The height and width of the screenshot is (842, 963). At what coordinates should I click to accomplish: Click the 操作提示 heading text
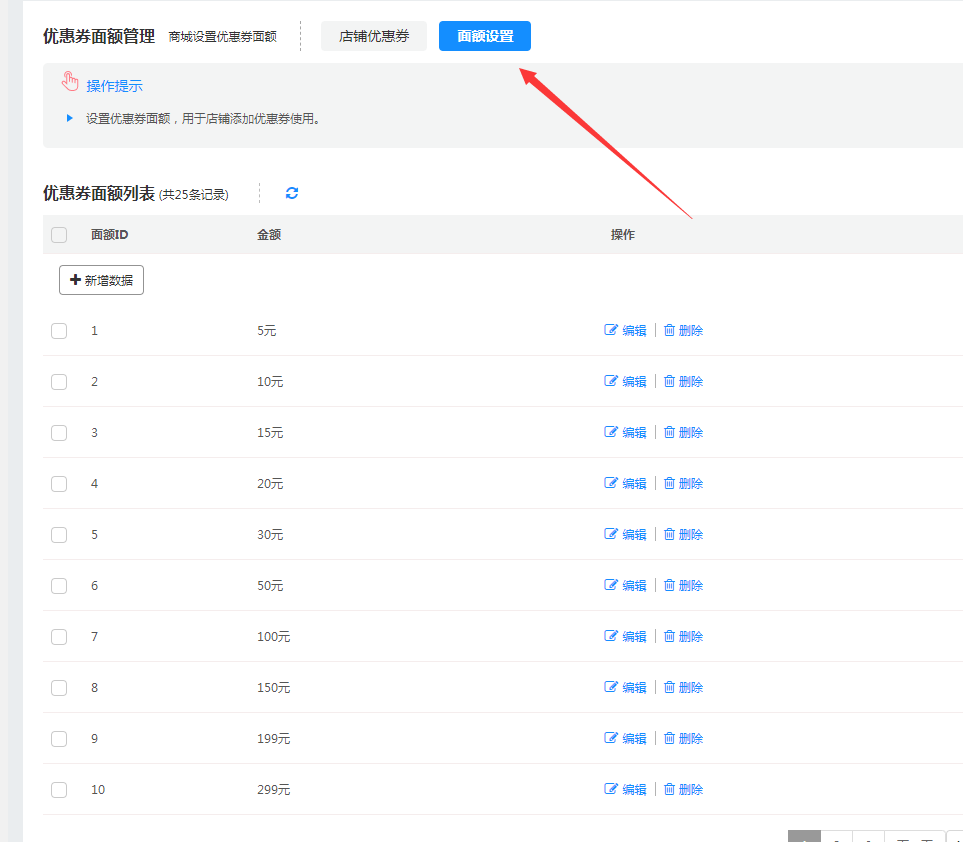(114, 86)
